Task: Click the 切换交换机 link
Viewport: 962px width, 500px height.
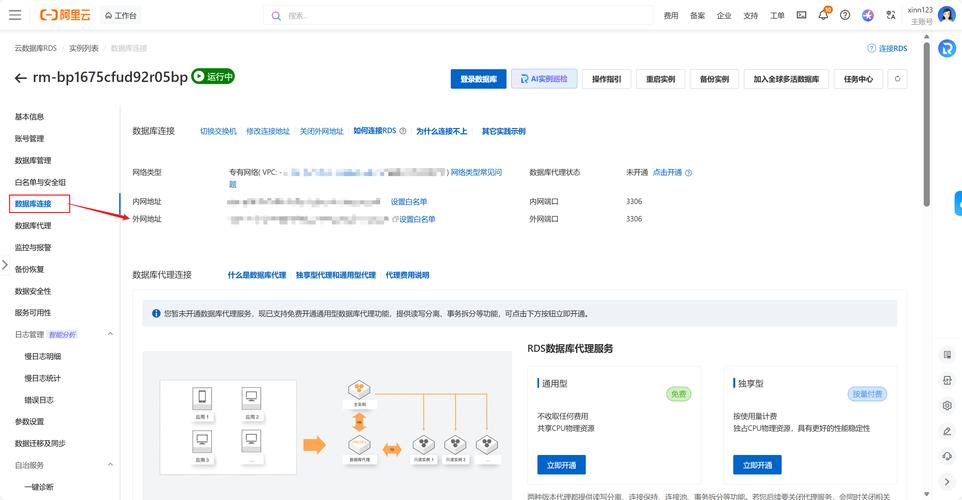Action: 218,131
